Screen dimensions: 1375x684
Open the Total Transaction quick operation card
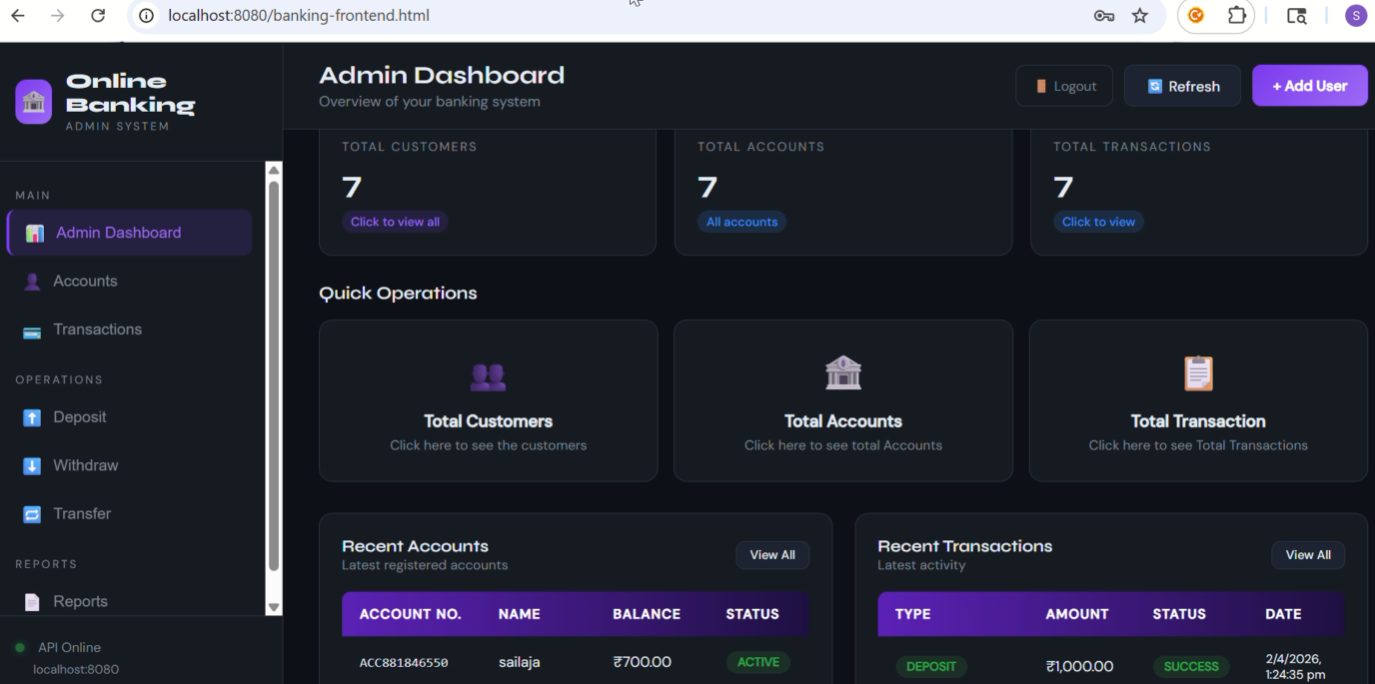point(1198,401)
